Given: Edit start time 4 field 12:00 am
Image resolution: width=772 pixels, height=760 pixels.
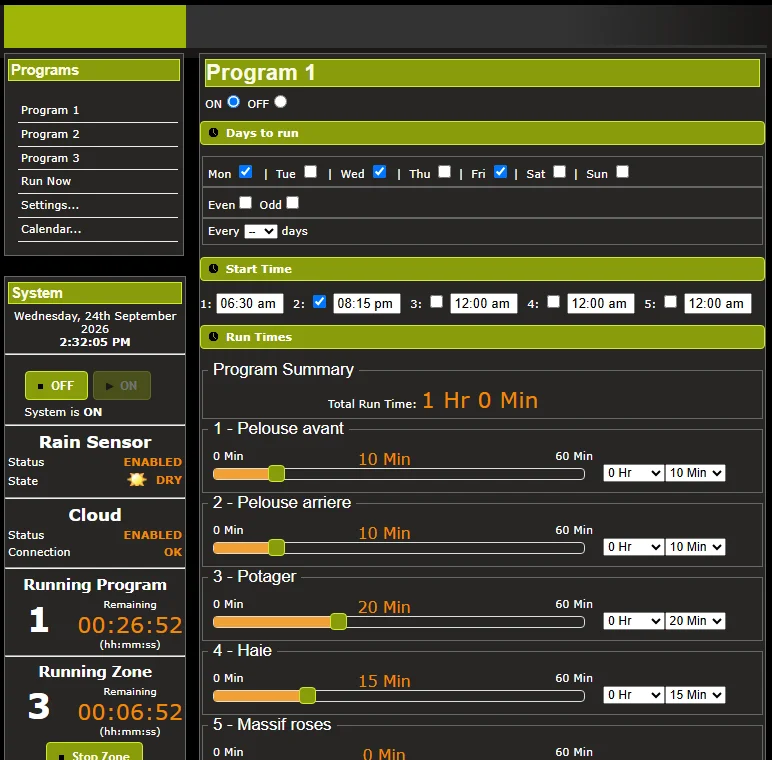Looking at the screenshot, I should [x=601, y=303].
